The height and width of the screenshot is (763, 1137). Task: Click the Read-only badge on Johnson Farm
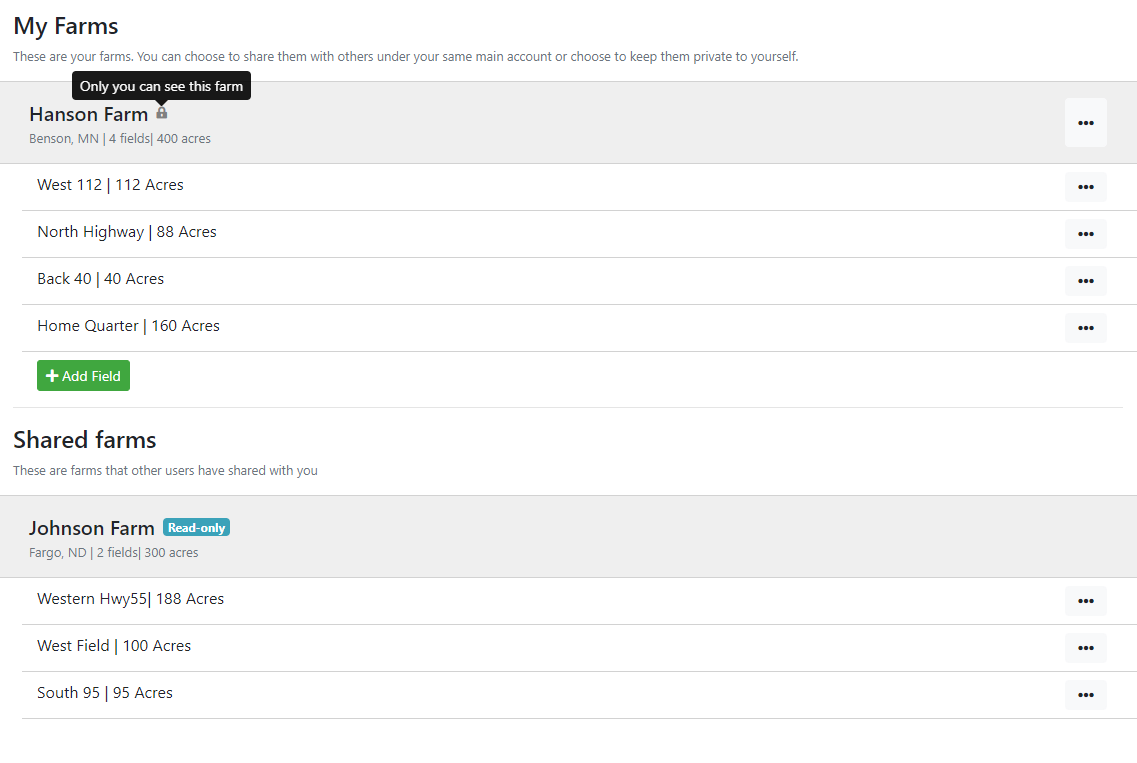196,527
